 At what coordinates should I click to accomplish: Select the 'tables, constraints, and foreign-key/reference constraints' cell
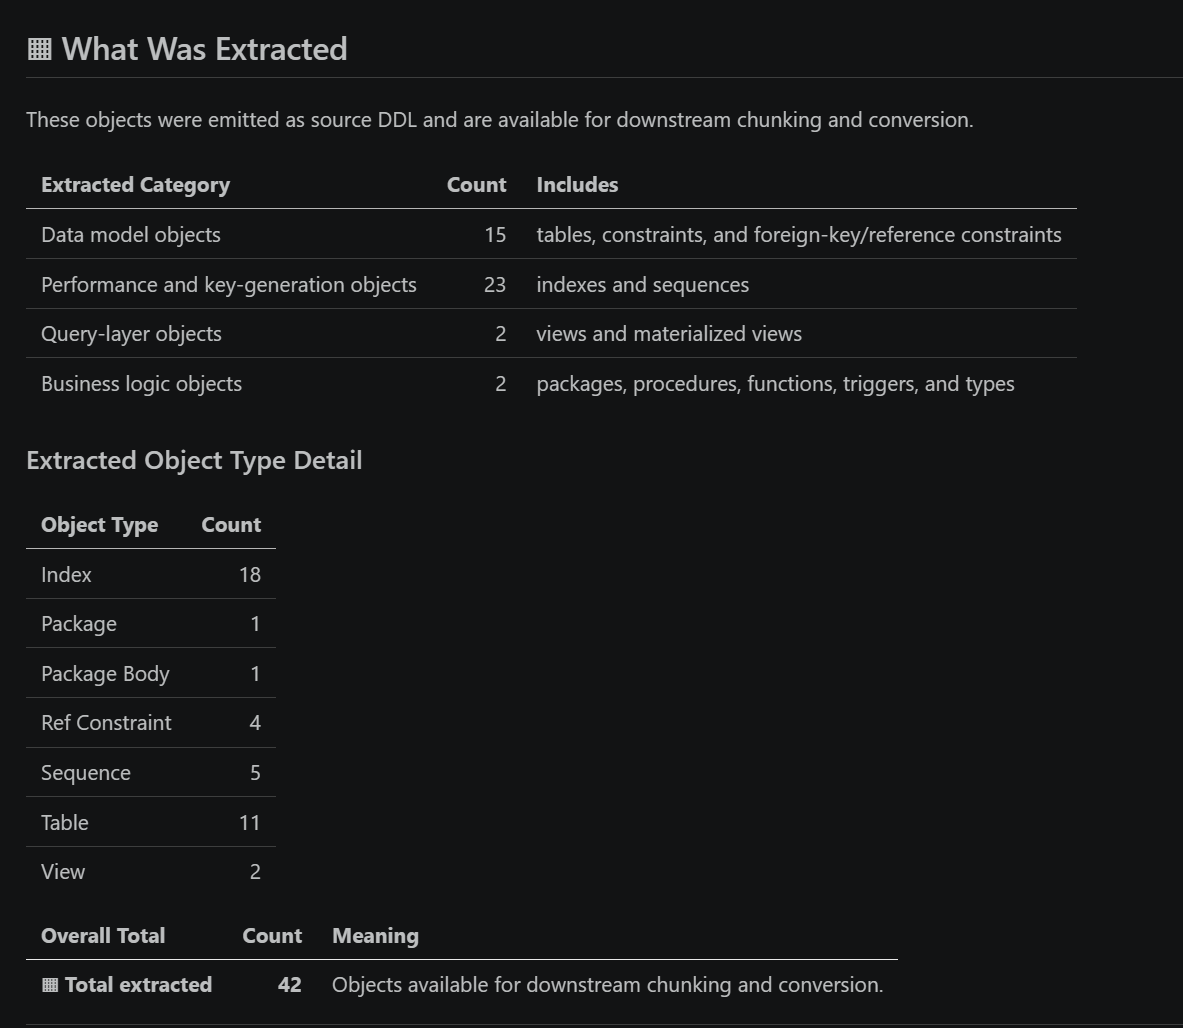tap(799, 235)
